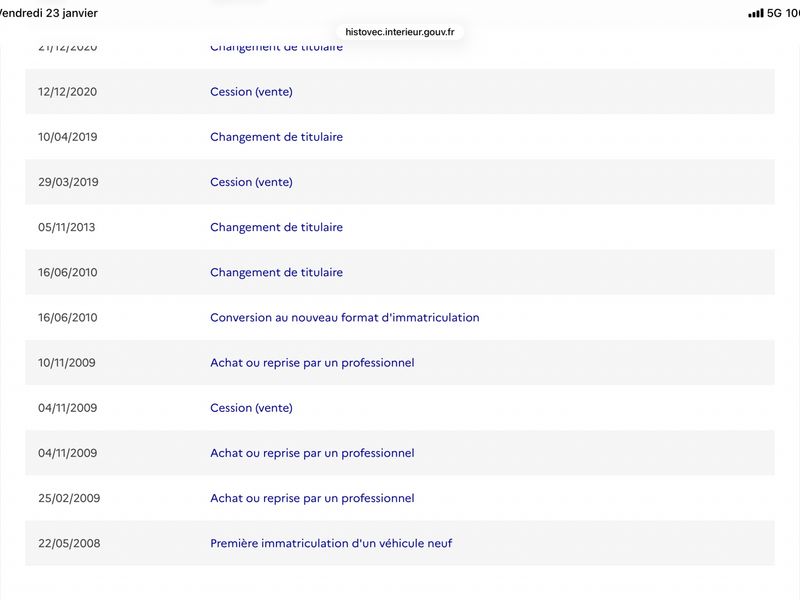Screen dimensions: 800x600
Task: Open the Cession (vente) entry dated 12/12/2020
Action: (x=251, y=92)
